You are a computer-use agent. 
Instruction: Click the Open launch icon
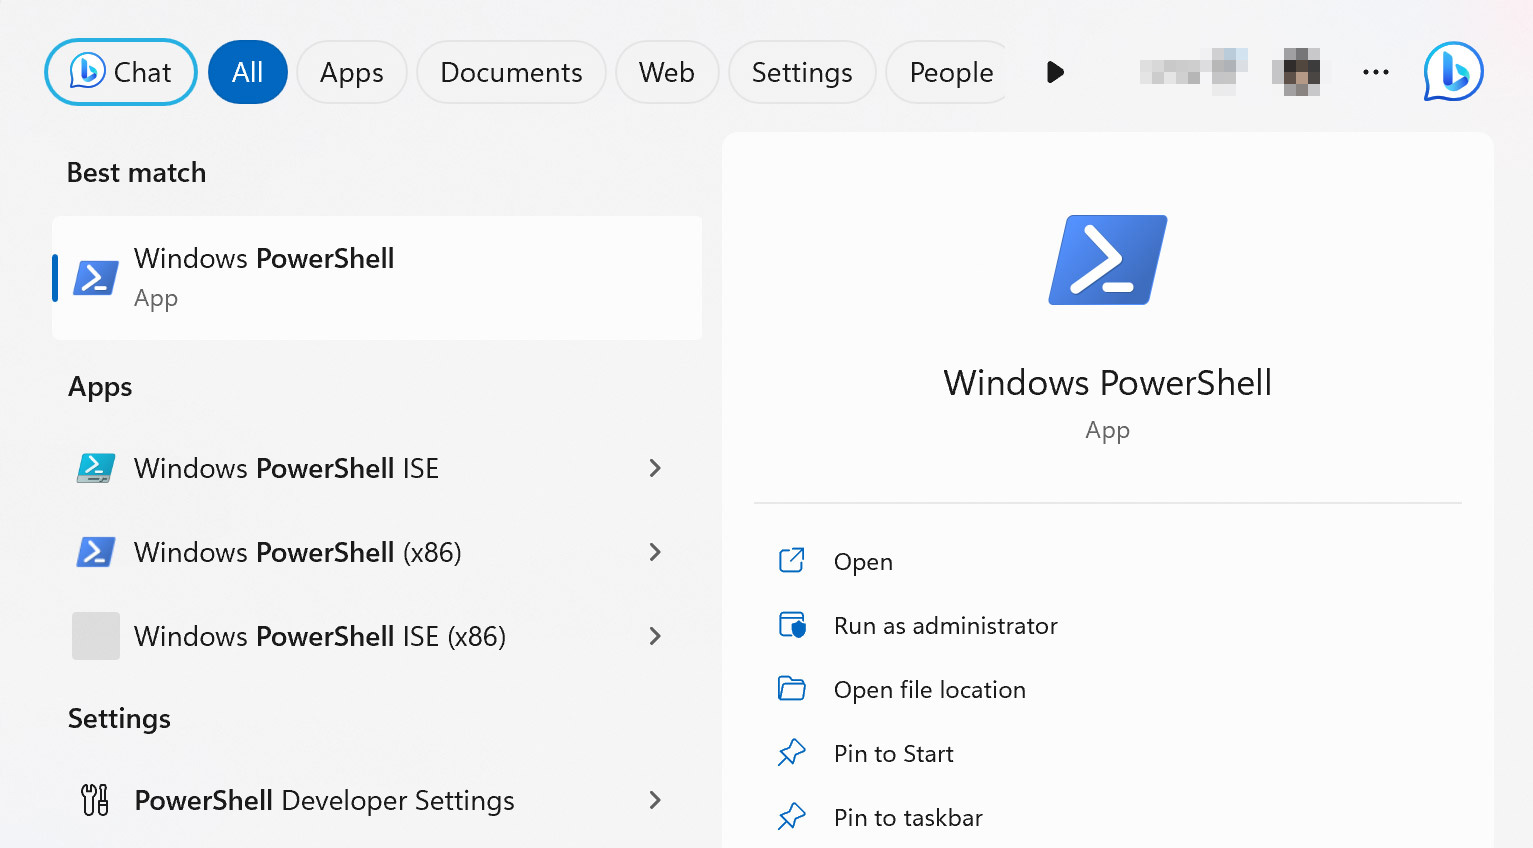(792, 560)
